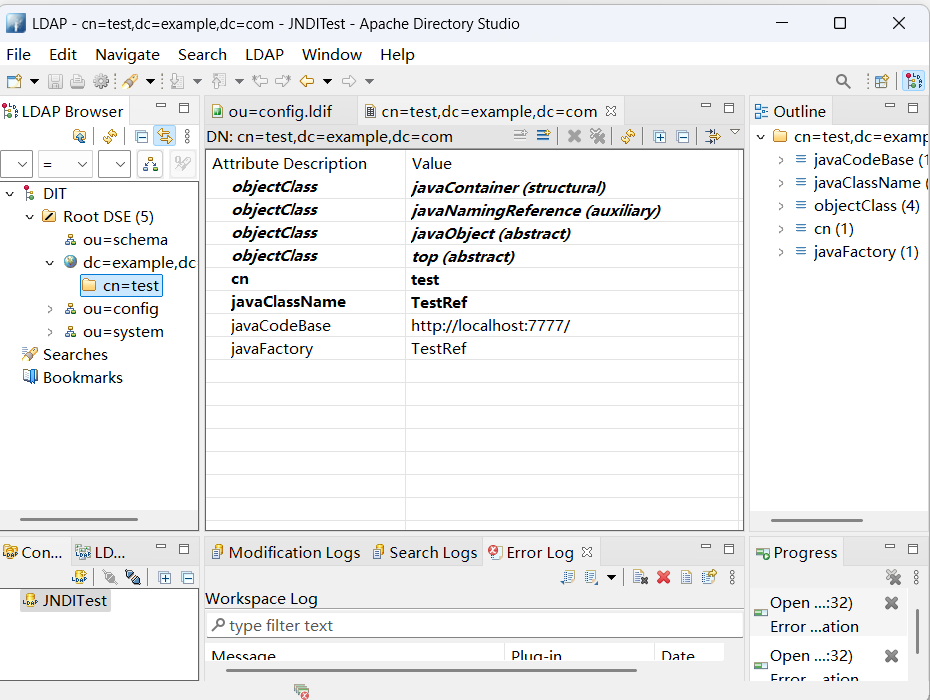Click Collapse All icon in entry editor toolbar

point(683,136)
